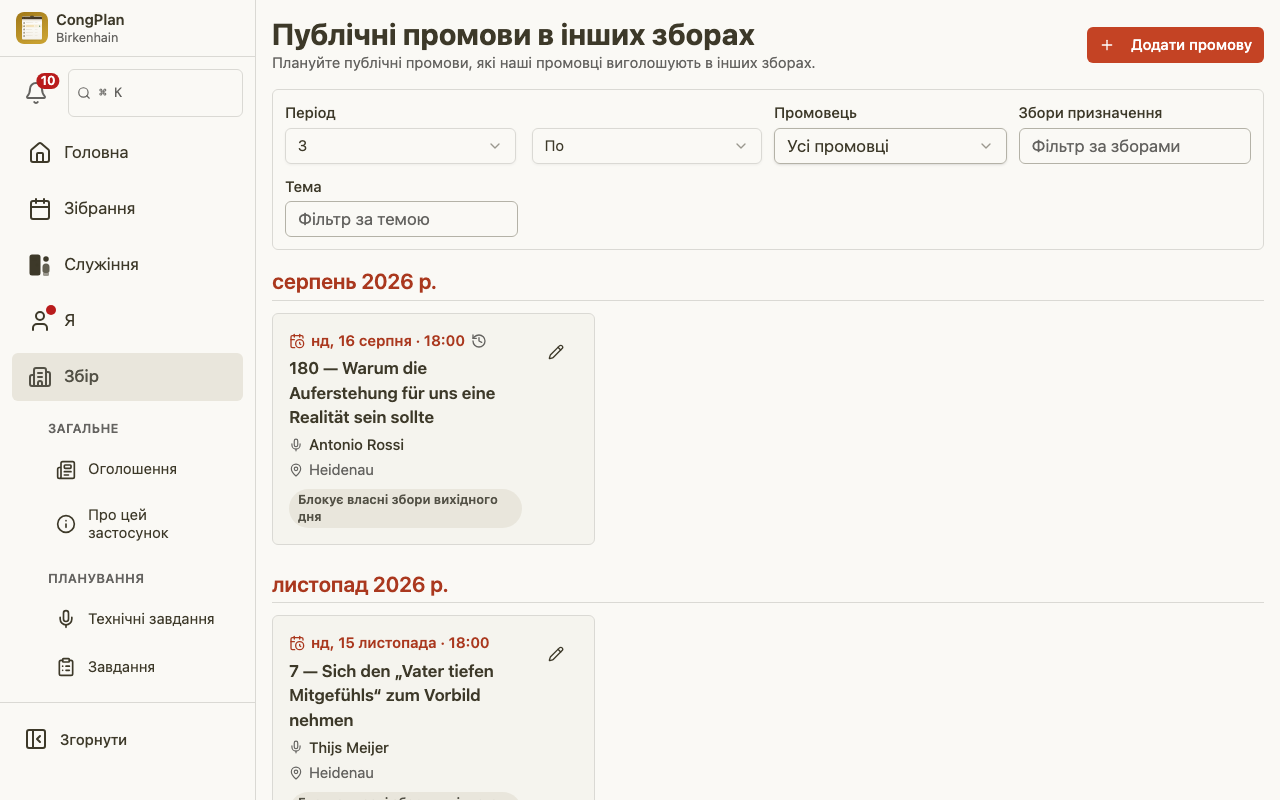Go to Технічні завдання
Viewport: 1280px width, 800px height.
click(x=144, y=619)
